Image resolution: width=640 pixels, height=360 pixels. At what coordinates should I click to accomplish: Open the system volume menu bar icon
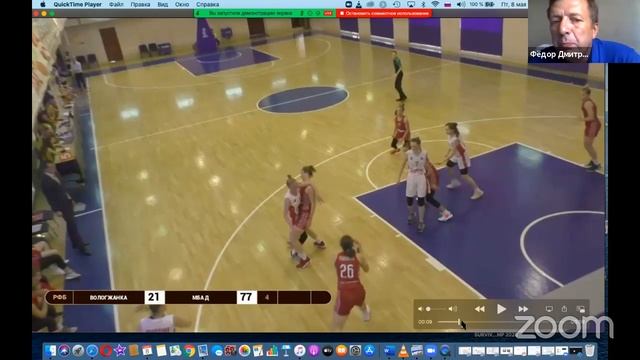click(461, 4)
